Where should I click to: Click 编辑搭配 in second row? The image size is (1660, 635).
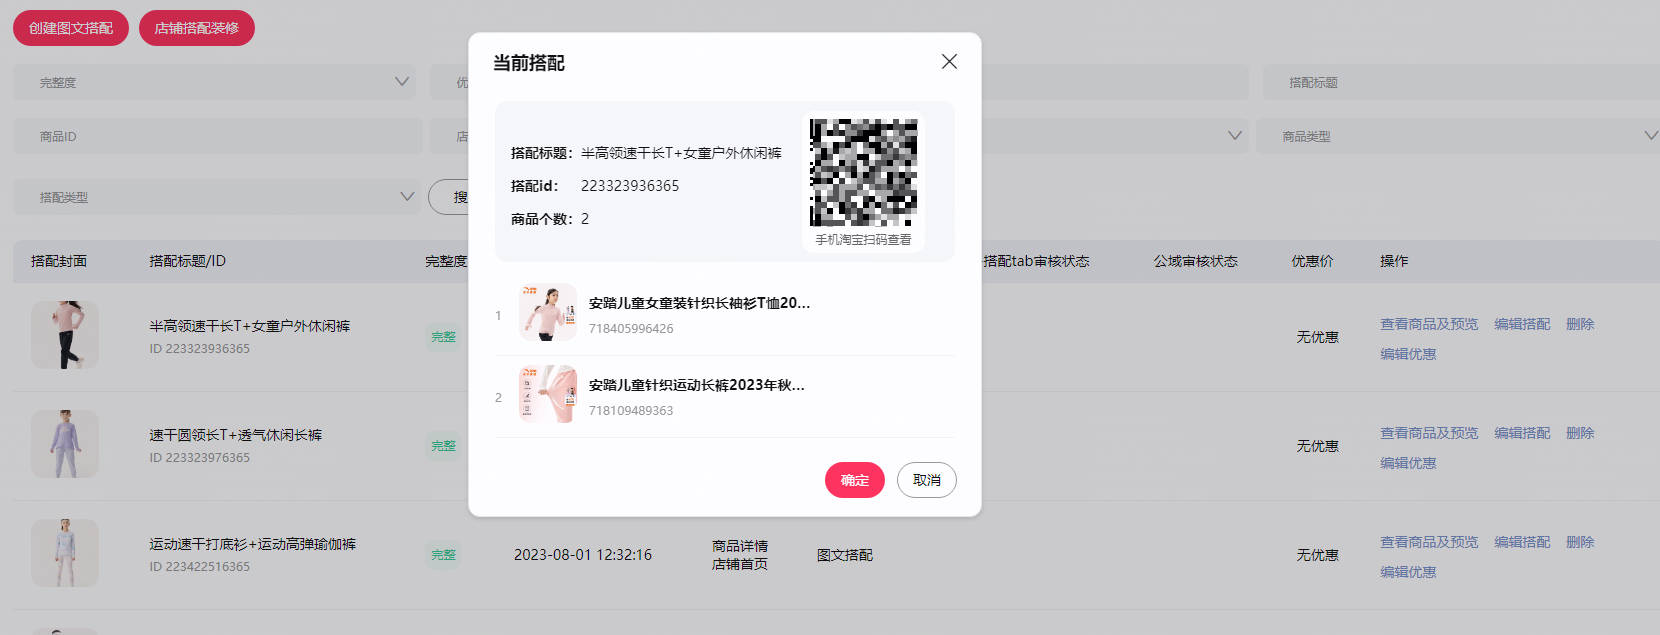pos(1522,433)
